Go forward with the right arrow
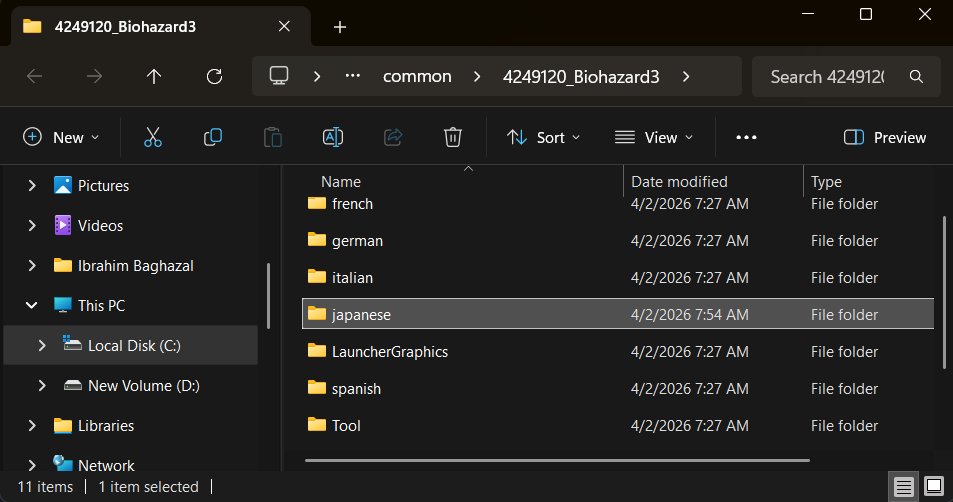Screen dimensions: 953x502 (94, 77)
